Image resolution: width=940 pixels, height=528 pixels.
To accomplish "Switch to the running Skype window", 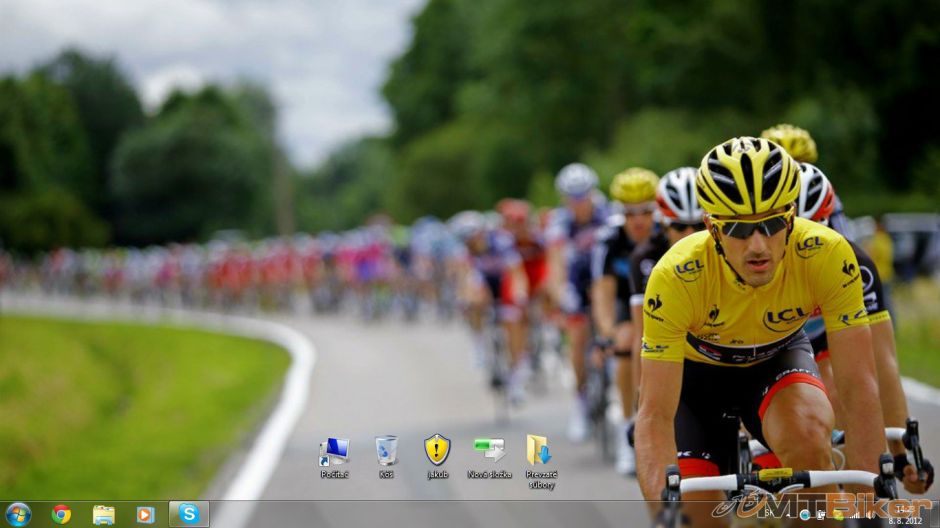I will 189,514.
